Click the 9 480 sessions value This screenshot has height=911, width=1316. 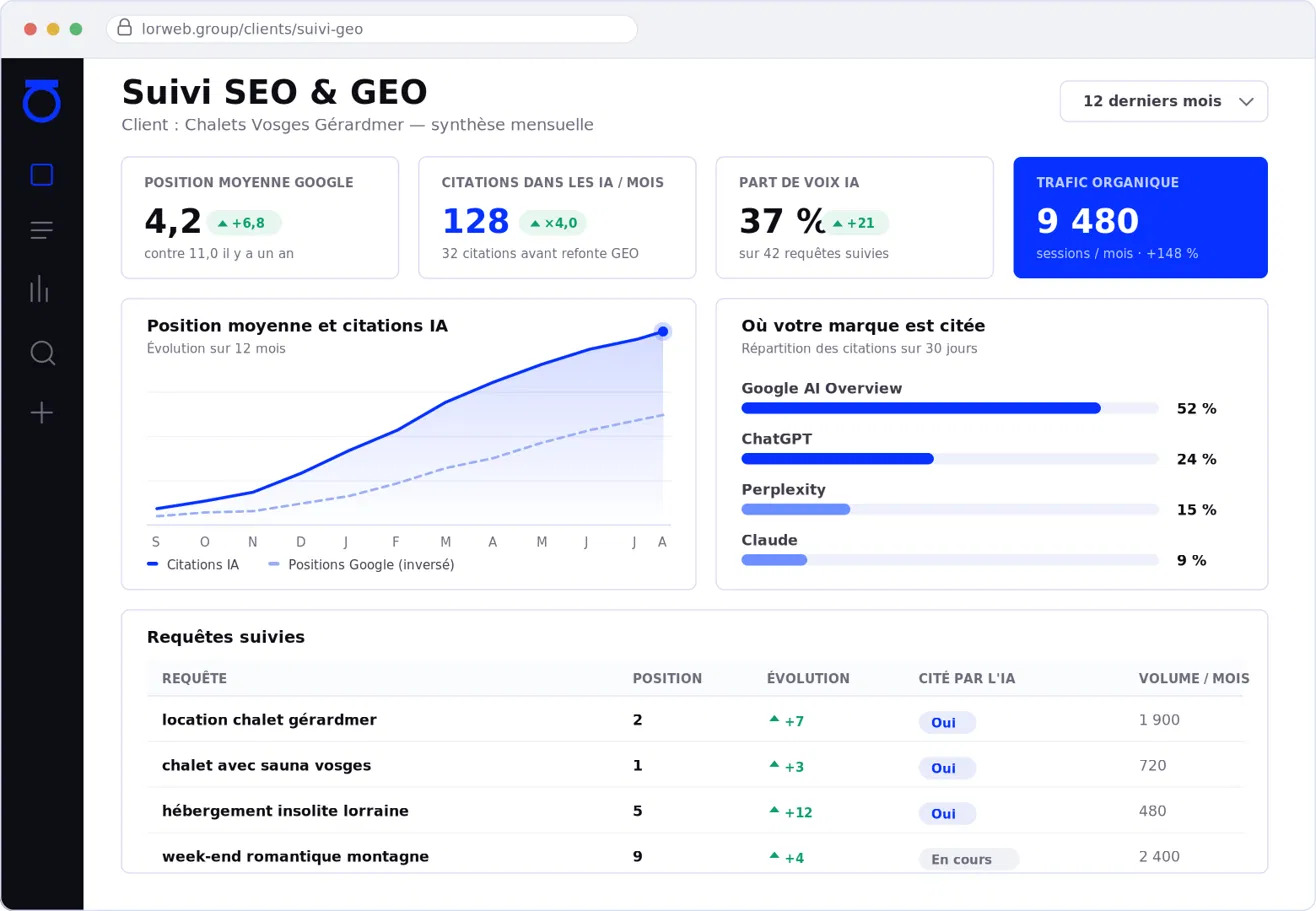pyautogui.click(x=1088, y=221)
